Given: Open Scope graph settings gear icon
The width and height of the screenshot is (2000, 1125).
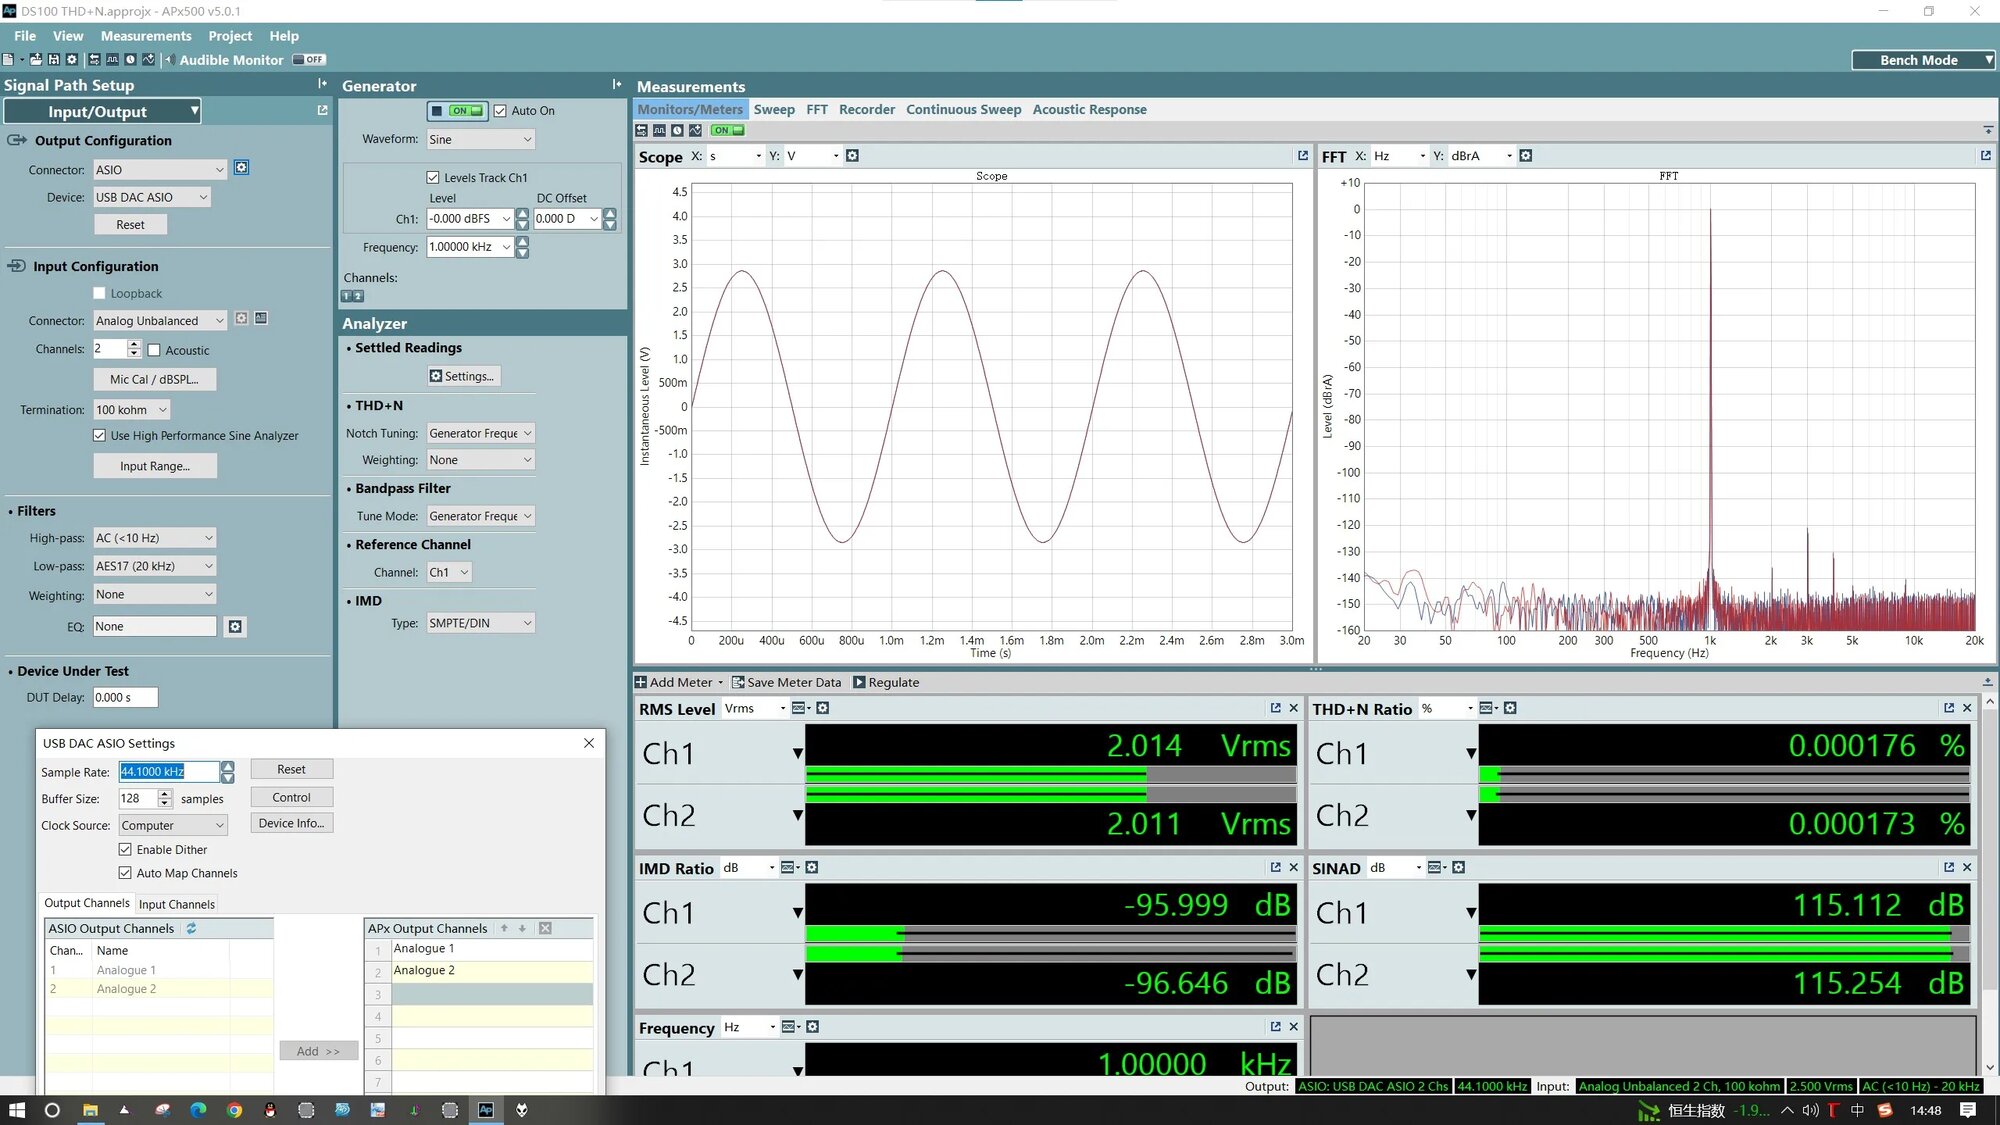Looking at the screenshot, I should [852, 156].
